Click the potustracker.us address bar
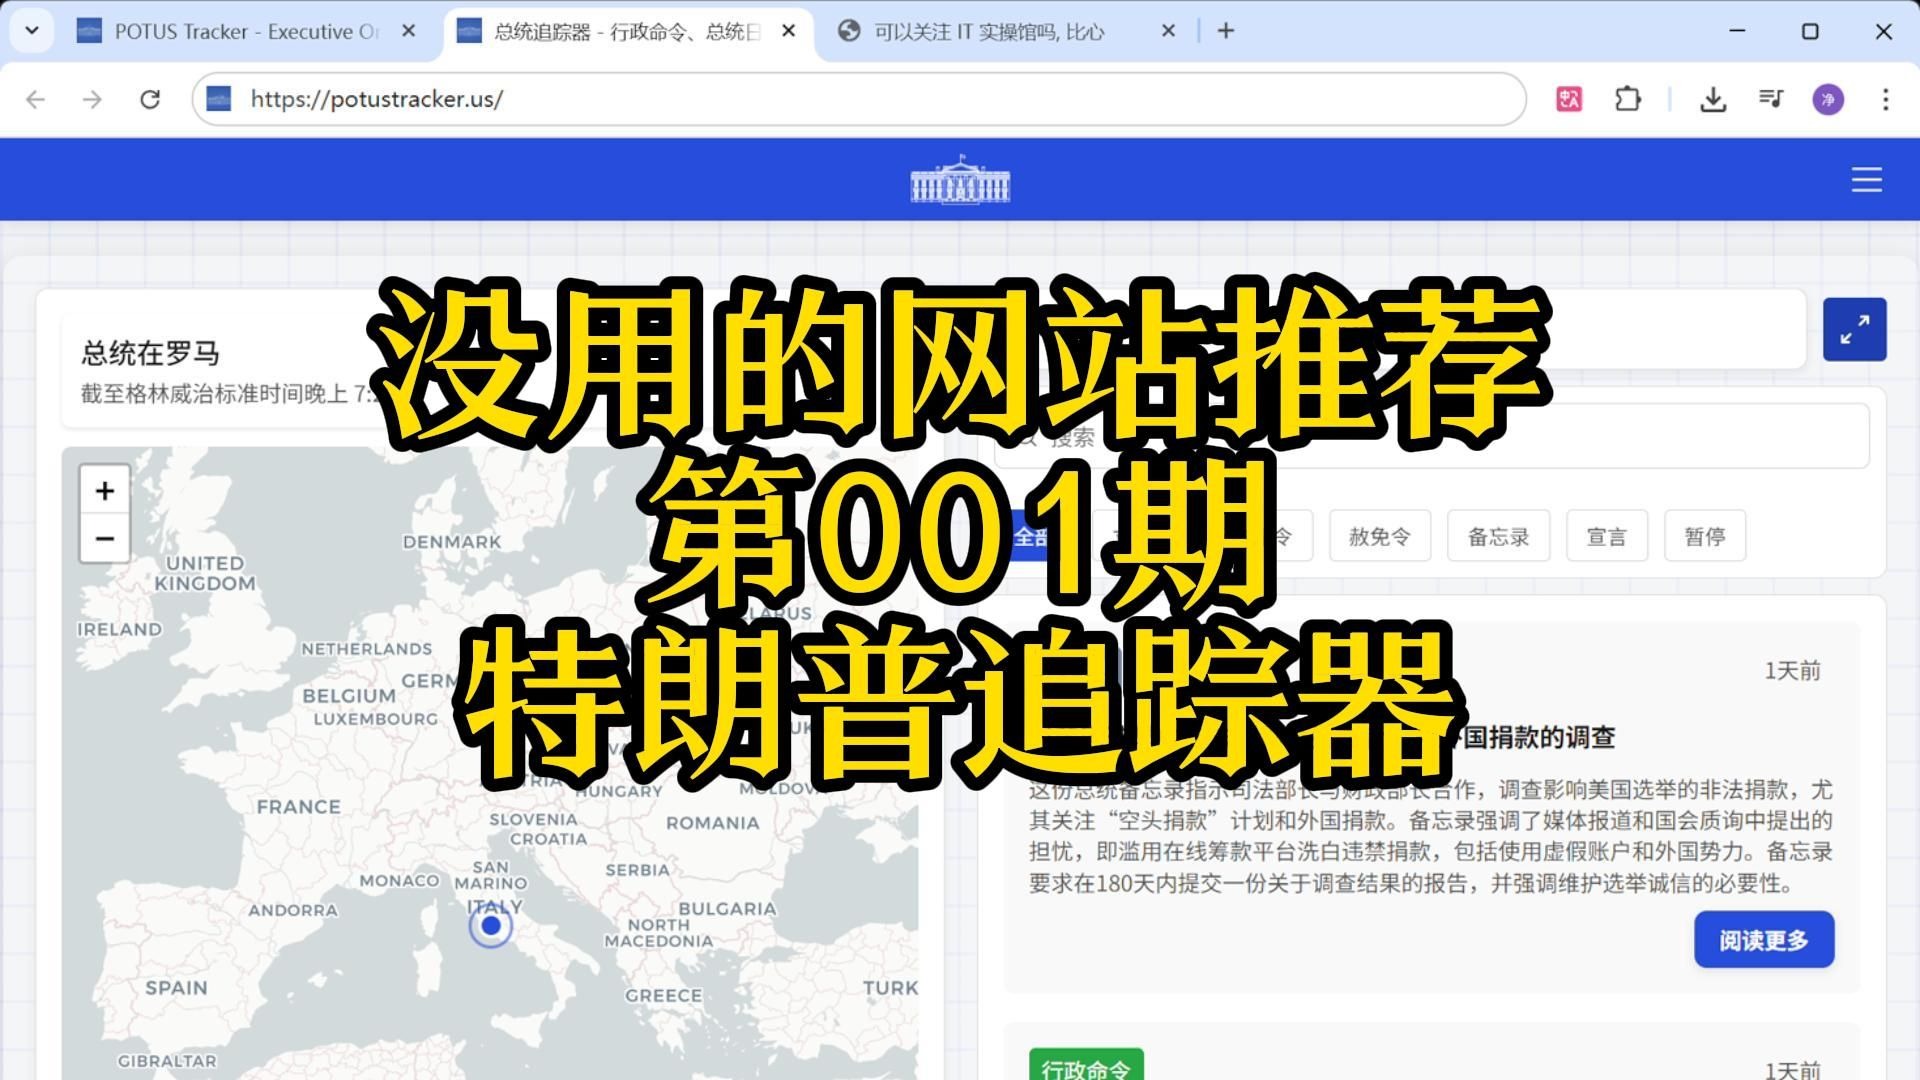Image resolution: width=1920 pixels, height=1080 pixels. 858,99
